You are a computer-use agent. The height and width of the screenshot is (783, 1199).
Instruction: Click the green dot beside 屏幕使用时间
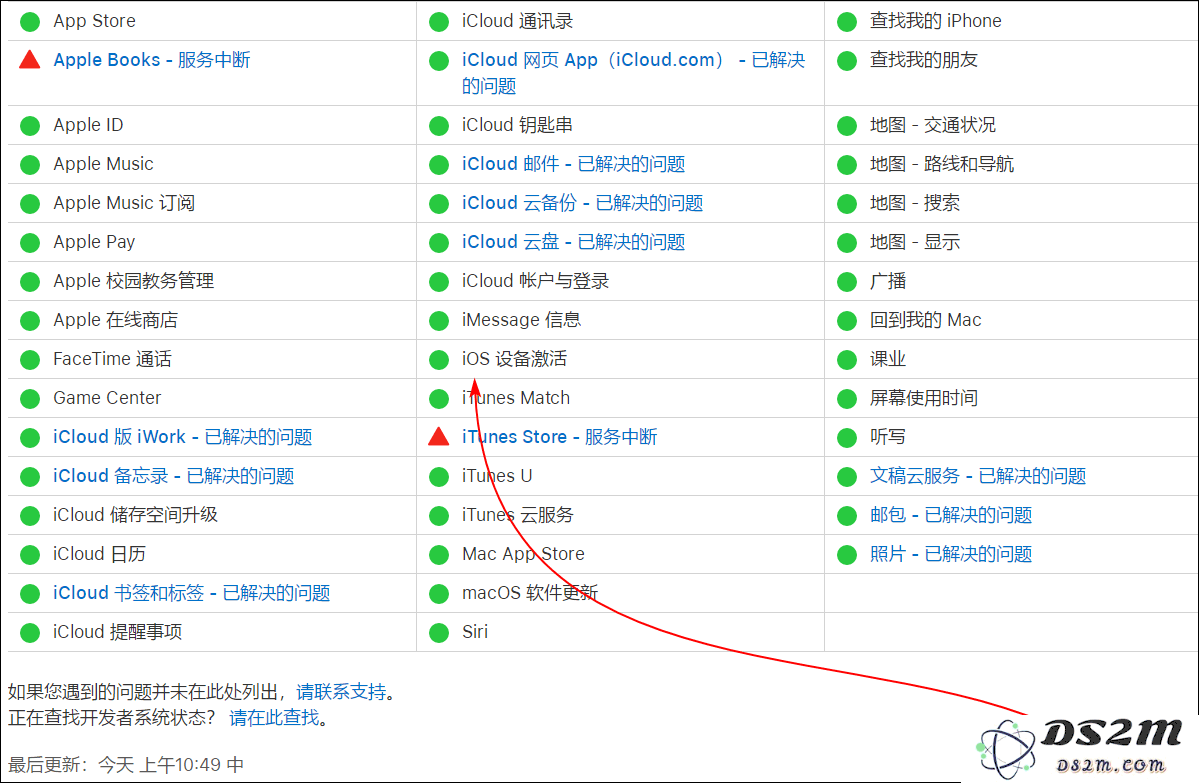click(847, 398)
